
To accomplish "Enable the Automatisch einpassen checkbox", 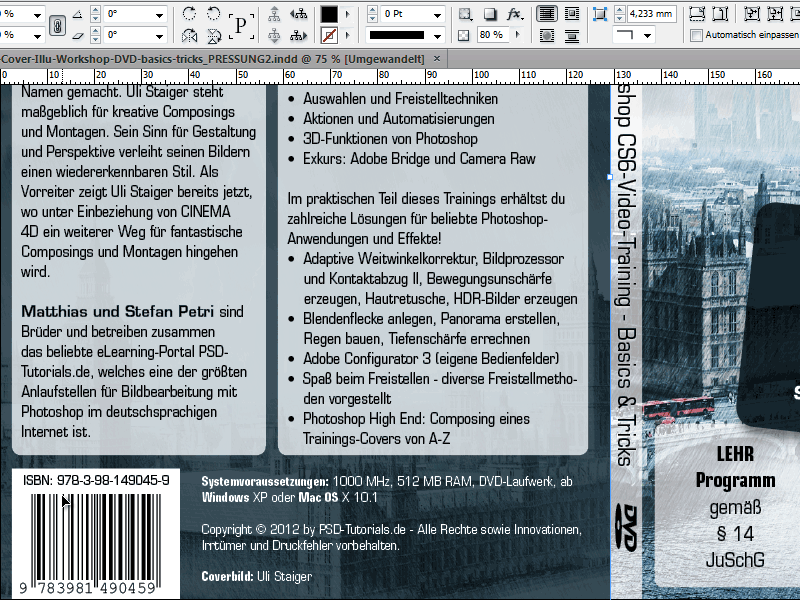I will [696, 35].
